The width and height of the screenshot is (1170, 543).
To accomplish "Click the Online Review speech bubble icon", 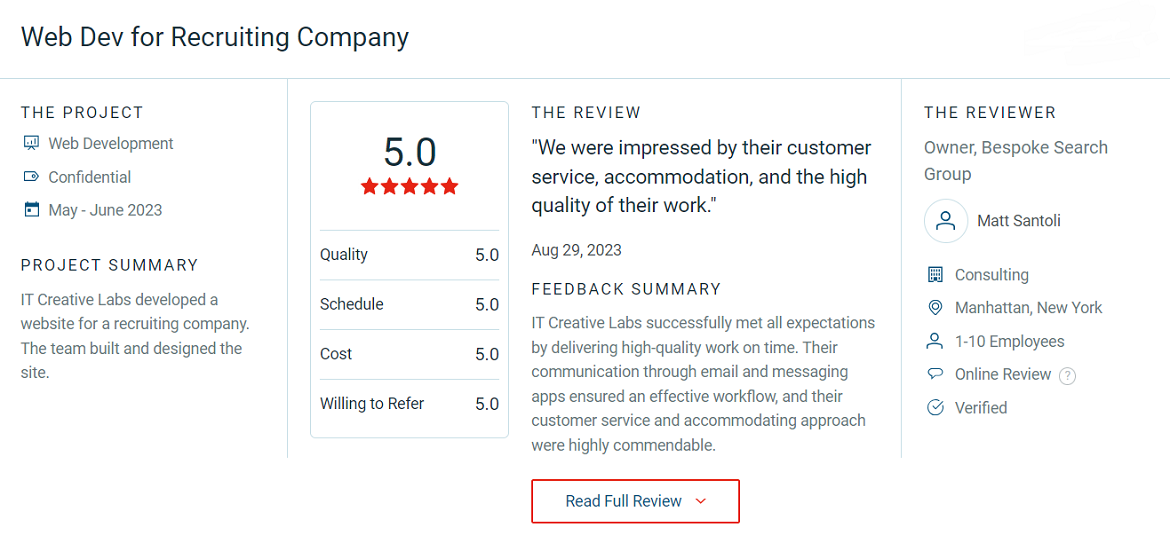I will pyautogui.click(x=935, y=374).
